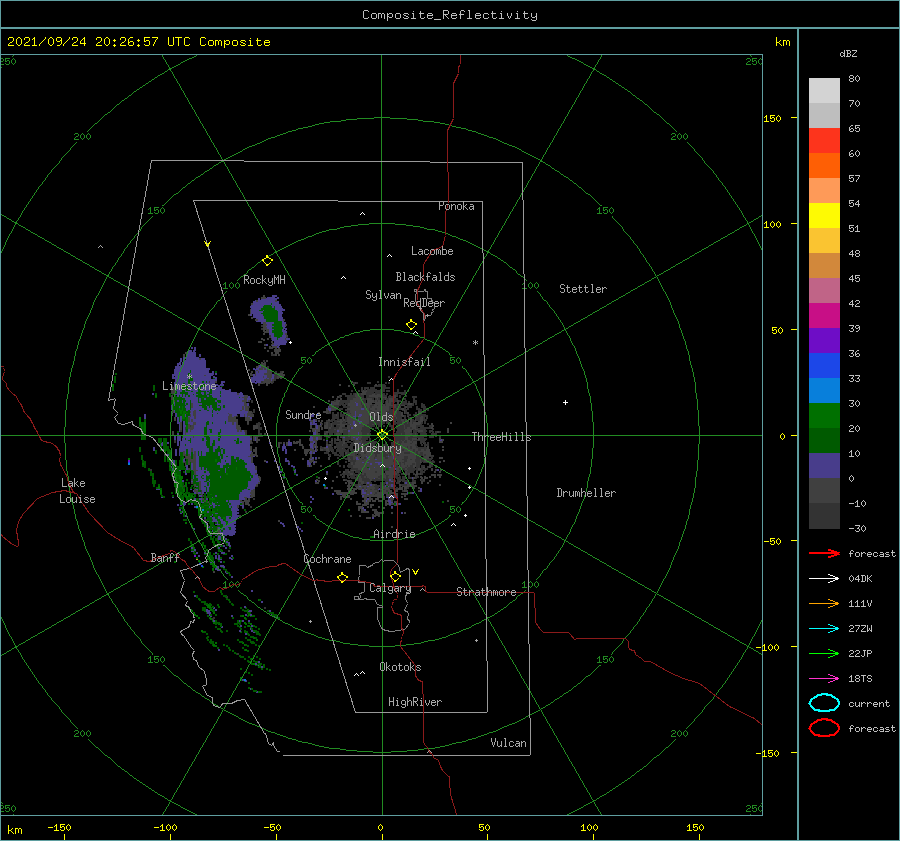The width and height of the screenshot is (900, 841).
Task: Click the cyan 27ZW arrow in legend
Action: click(x=824, y=629)
